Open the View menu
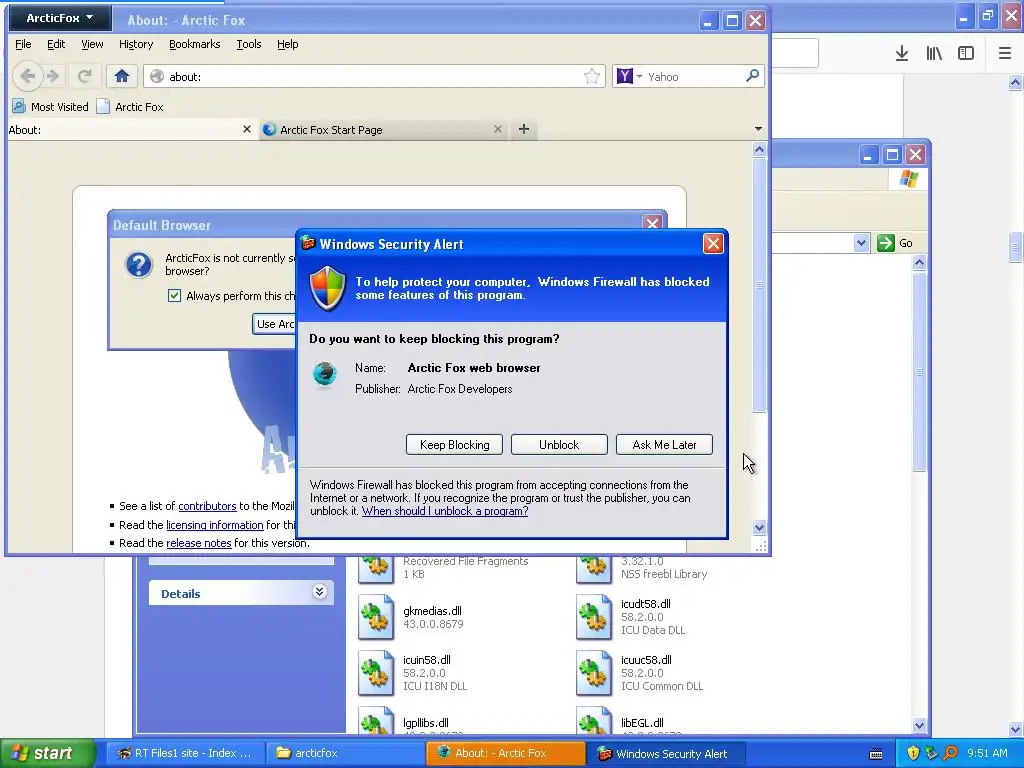 pyautogui.click(x=92, y=44)
